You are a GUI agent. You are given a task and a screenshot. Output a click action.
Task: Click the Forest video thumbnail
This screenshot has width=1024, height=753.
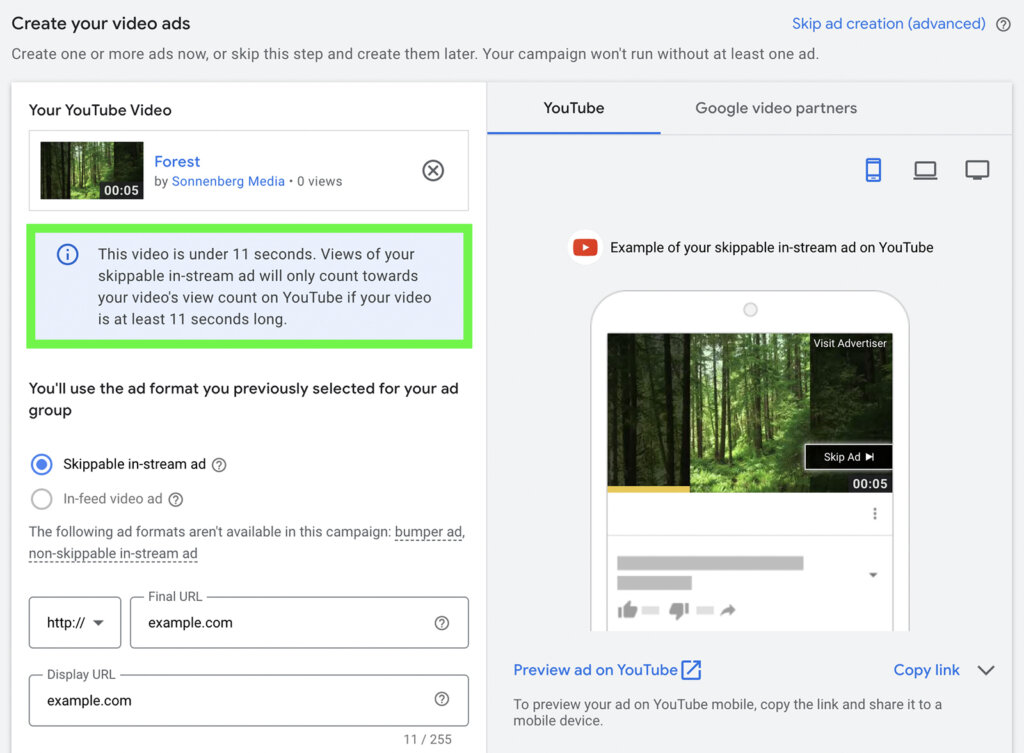91,170
